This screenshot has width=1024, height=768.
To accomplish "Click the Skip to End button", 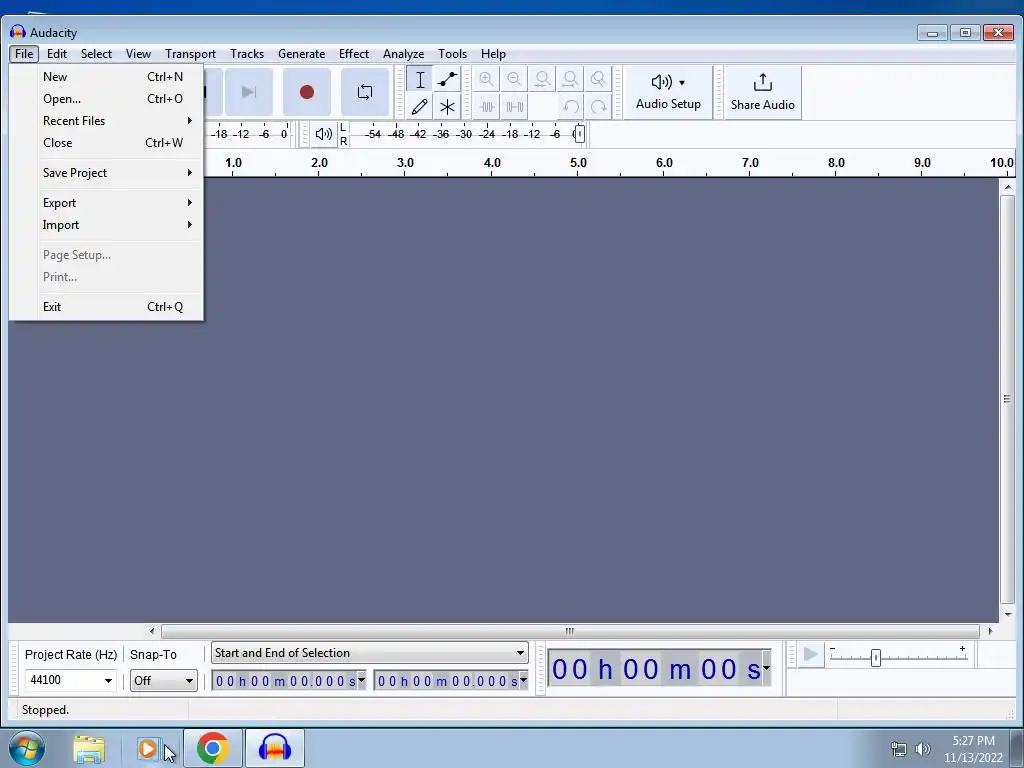I will tap(249, 92).
